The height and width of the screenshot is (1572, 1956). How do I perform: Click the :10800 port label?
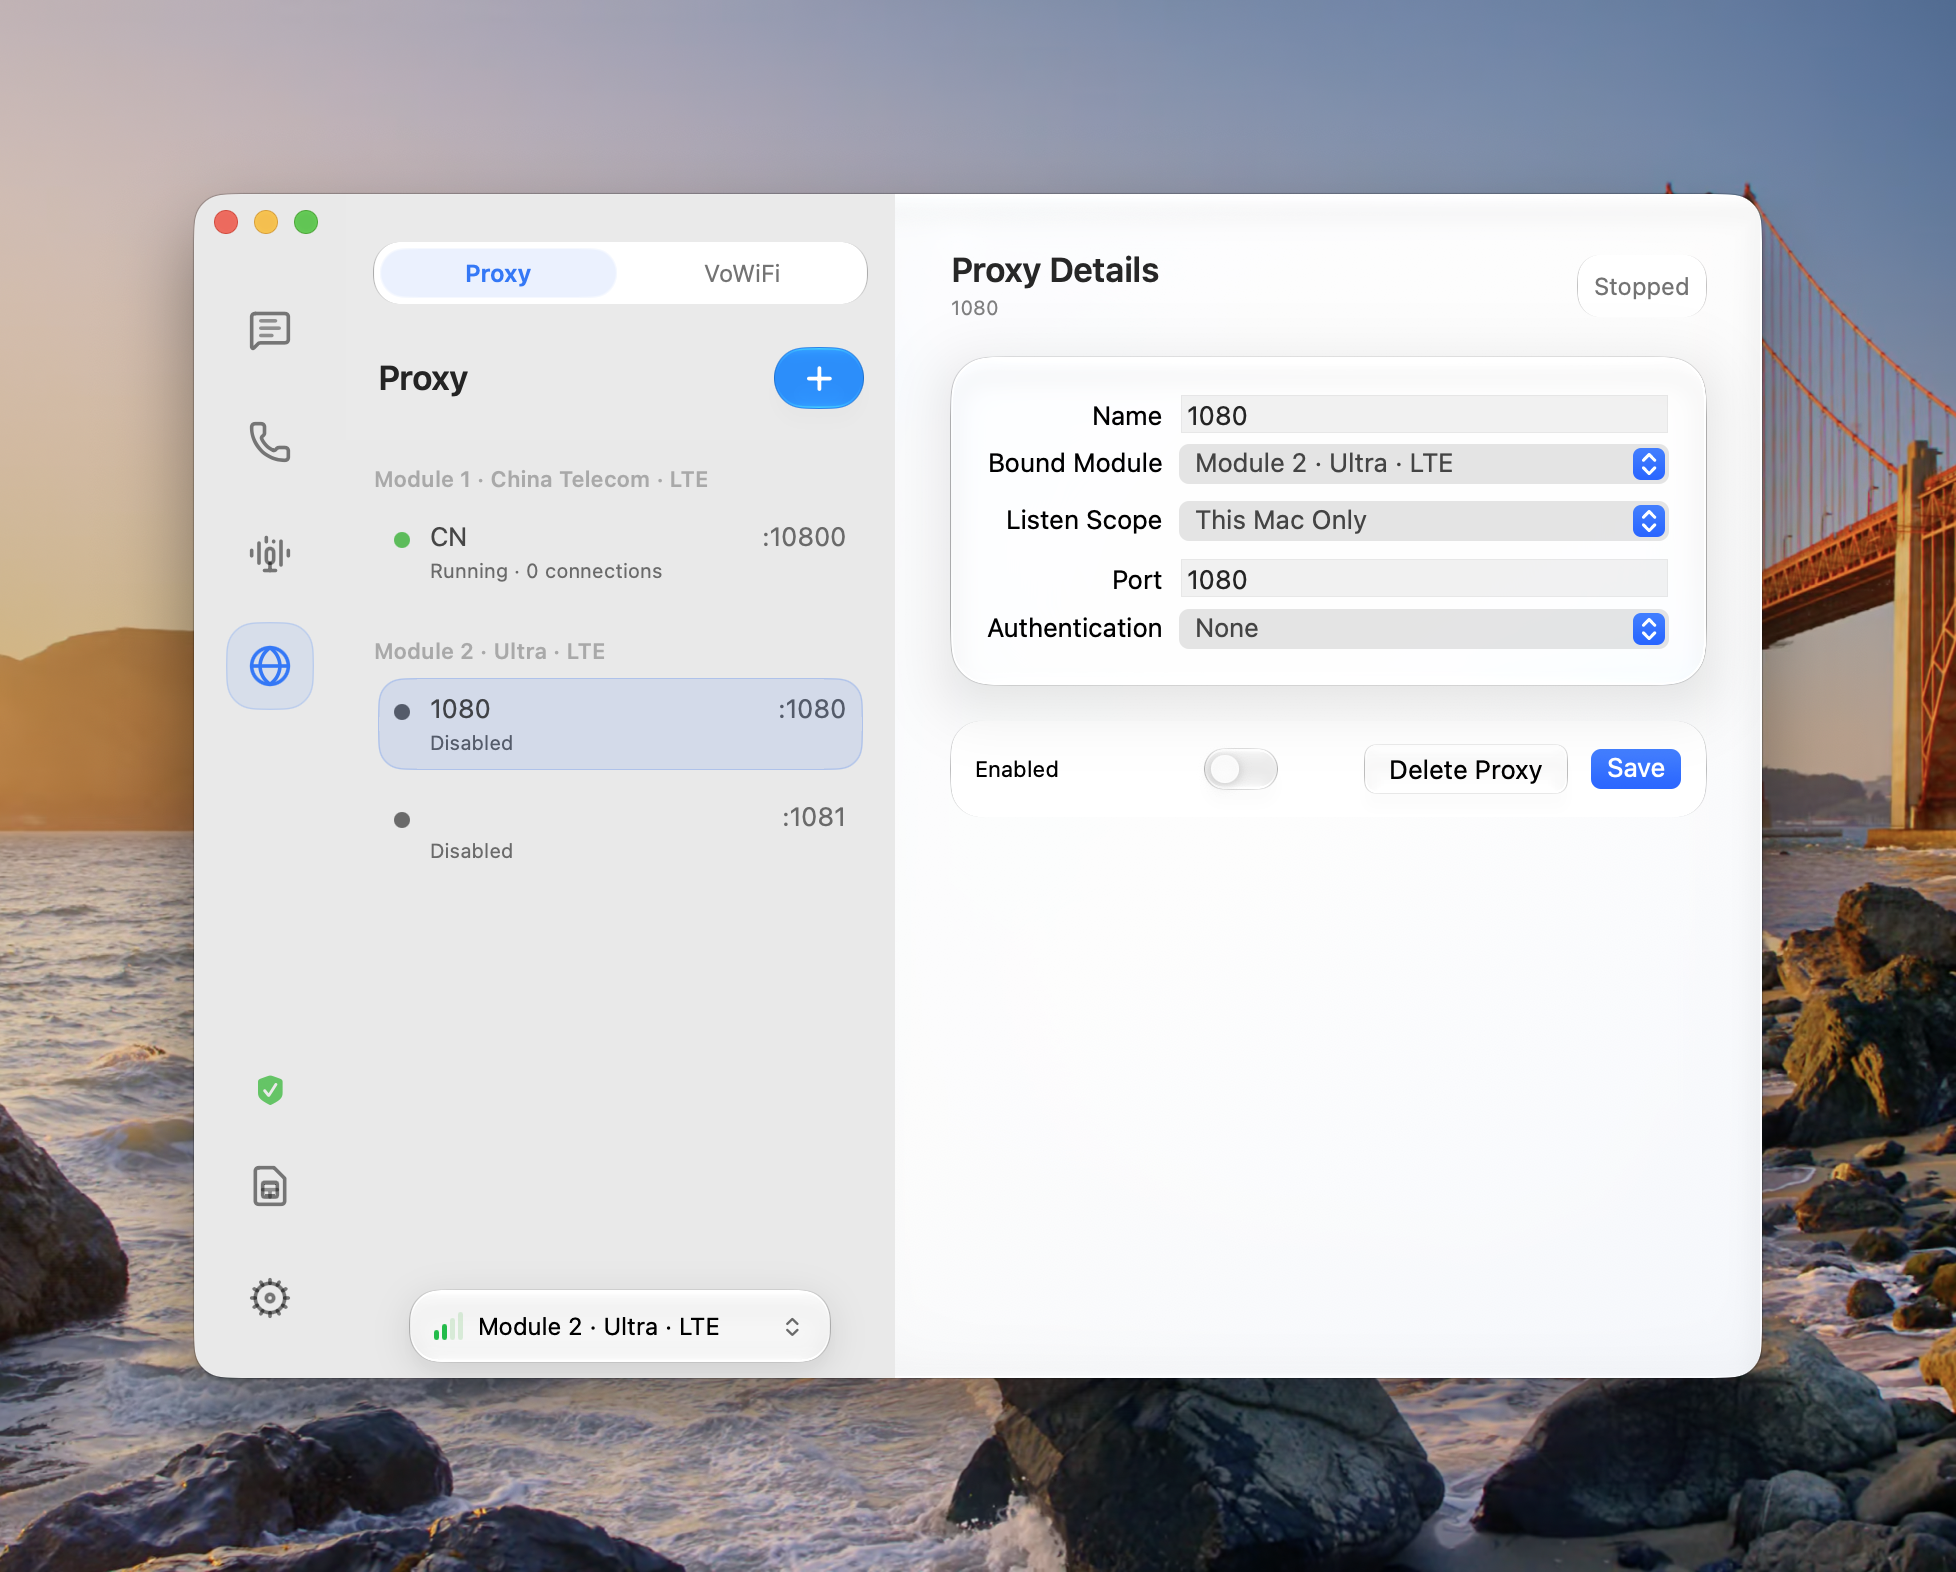[804, 538]
